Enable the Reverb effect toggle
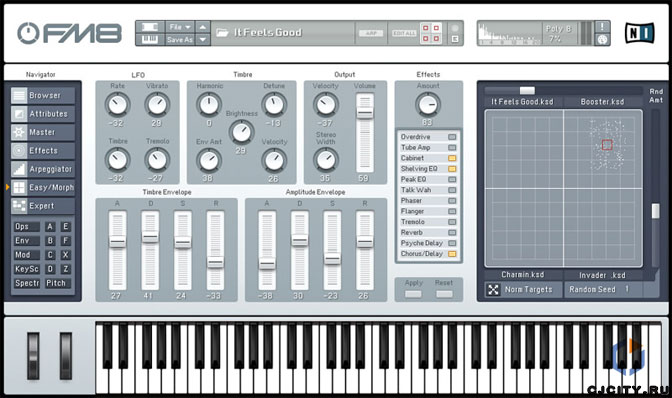The height and width of the screenshot is (398, 672). pyautogui.click(x=452, y=233)
